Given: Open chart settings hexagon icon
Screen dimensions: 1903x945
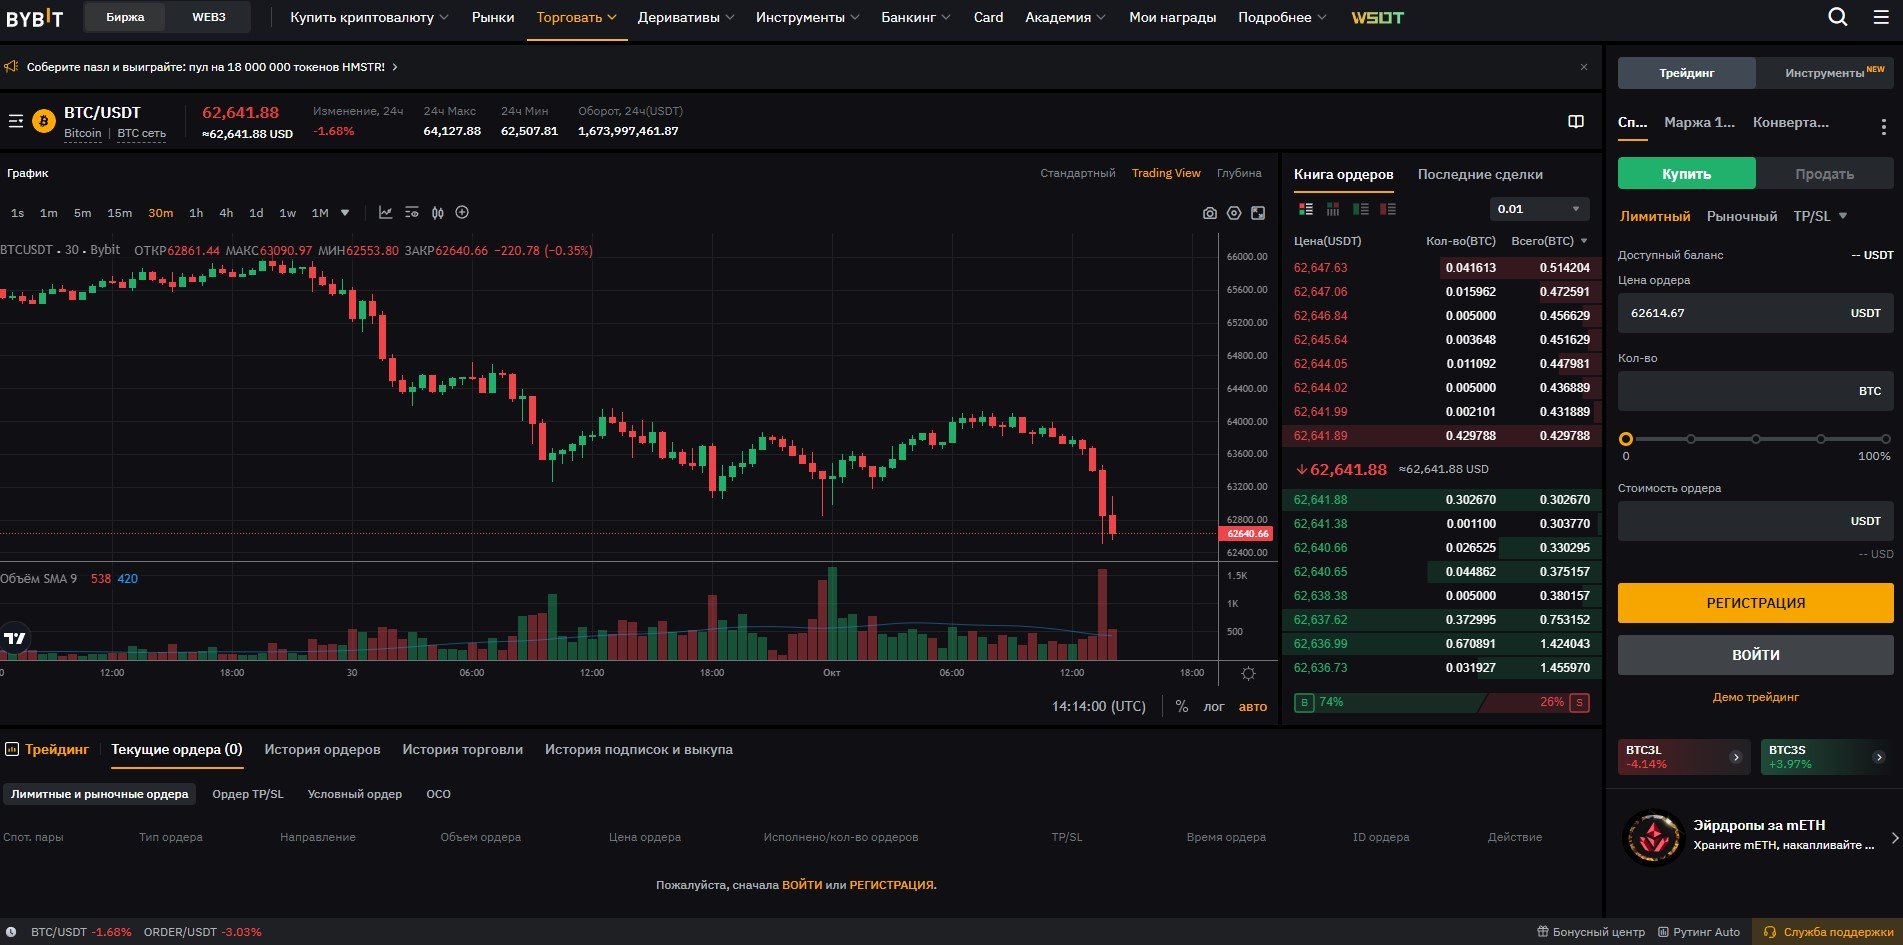Looking at the screenshot, I should (1234, 213).
